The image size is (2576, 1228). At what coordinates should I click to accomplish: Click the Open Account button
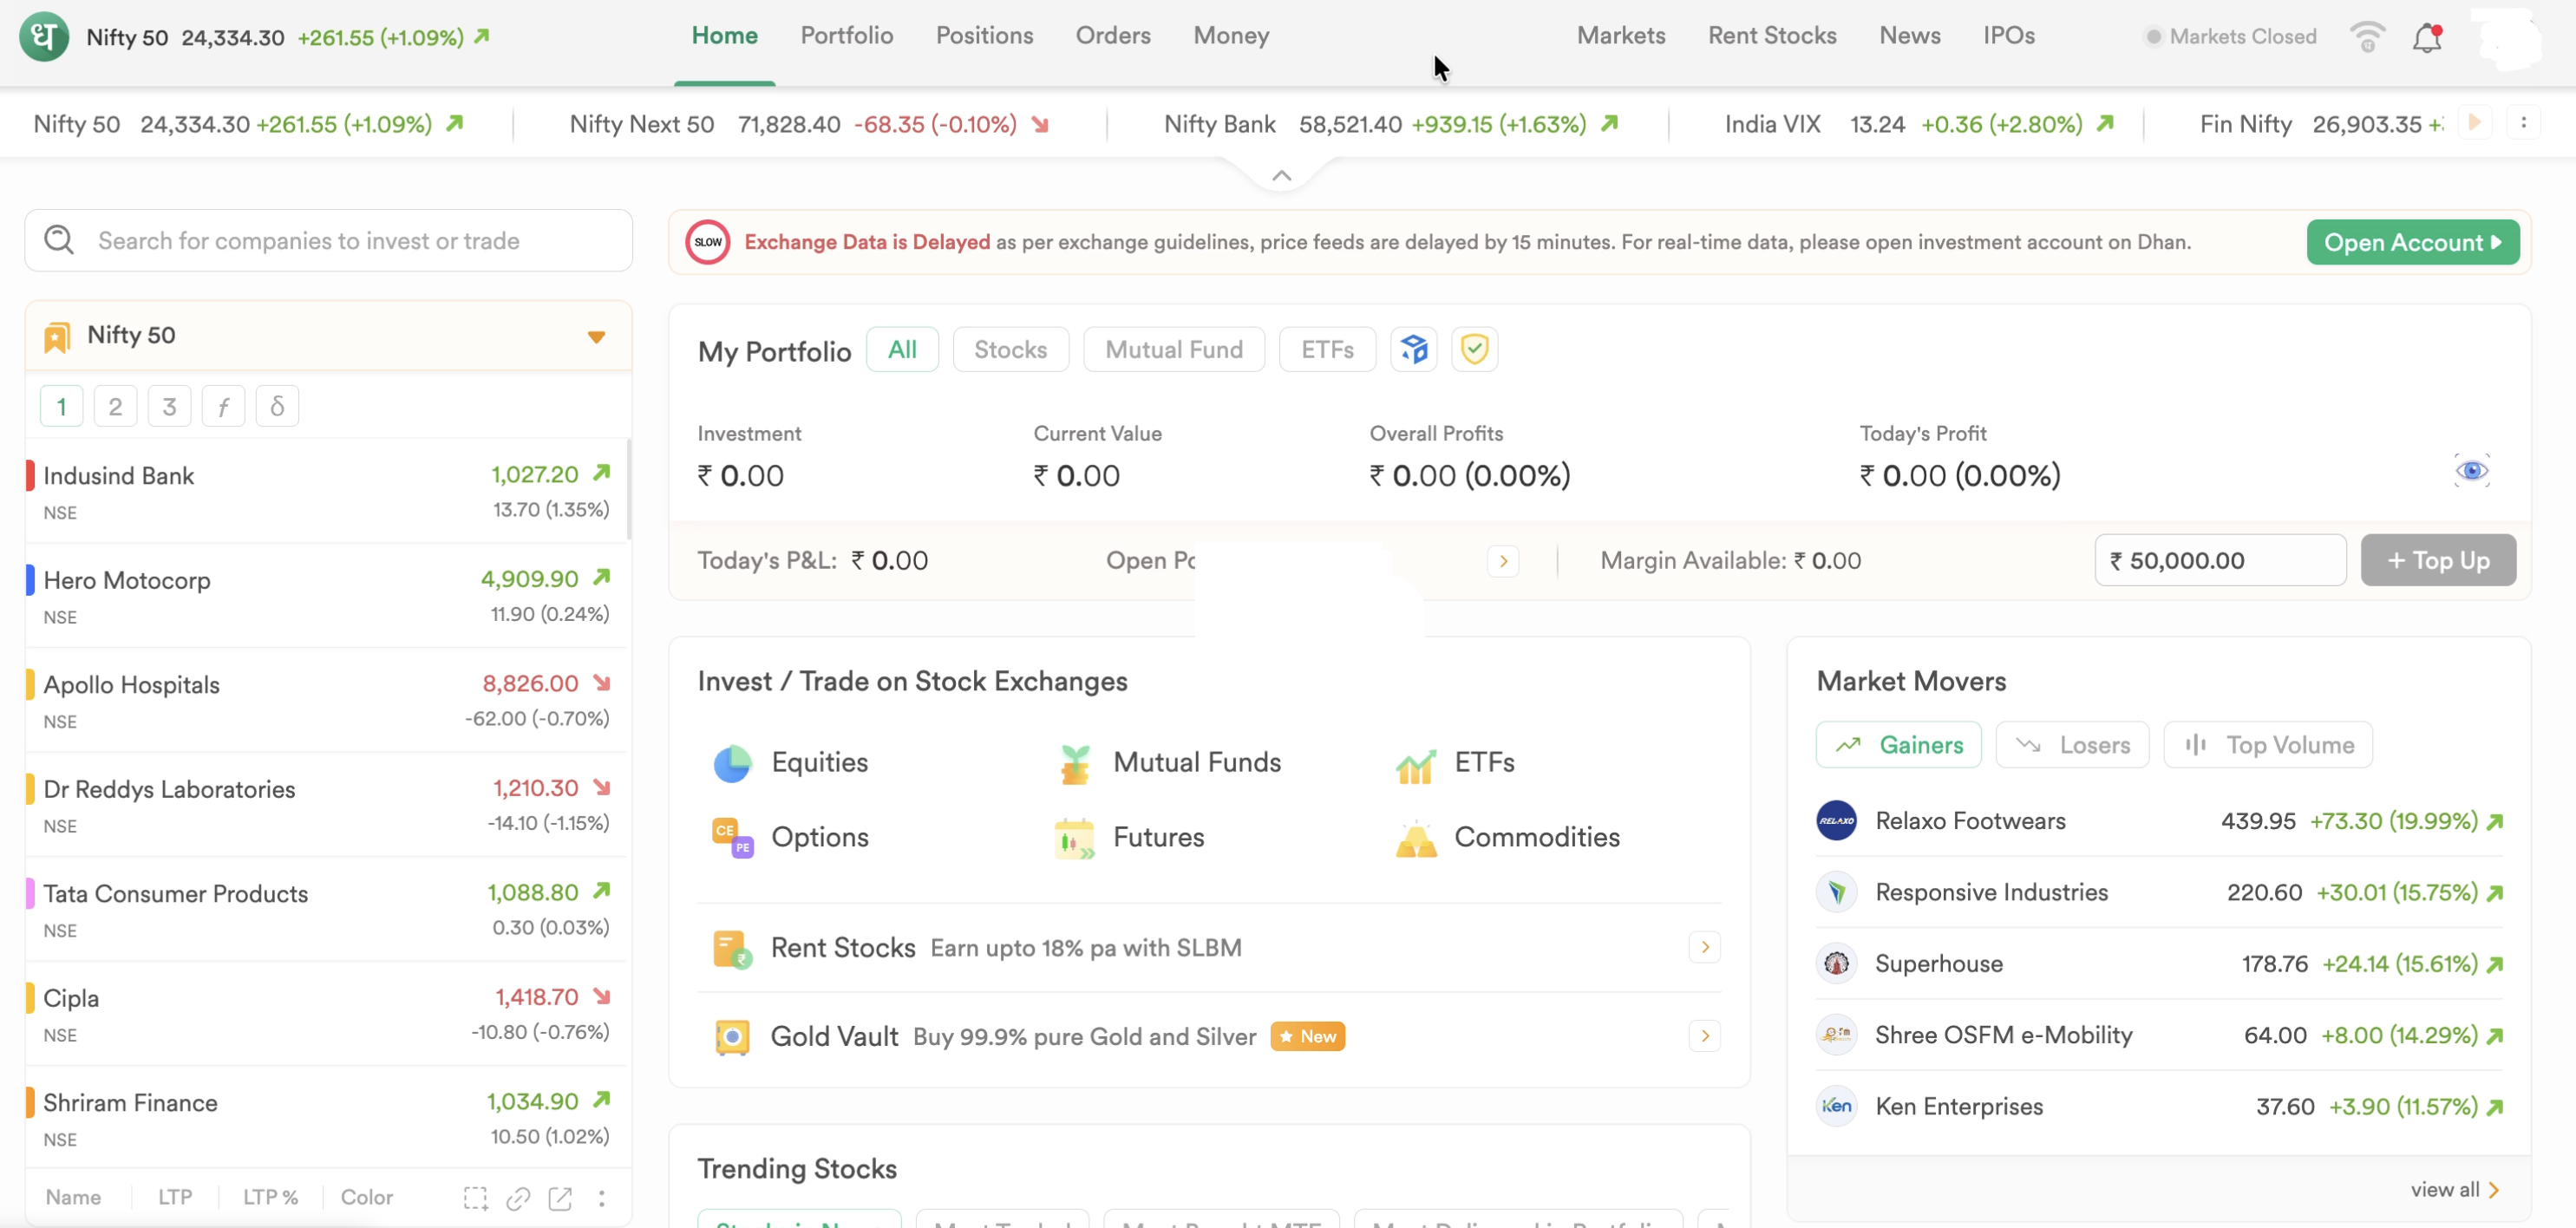tap(2412, 242)
